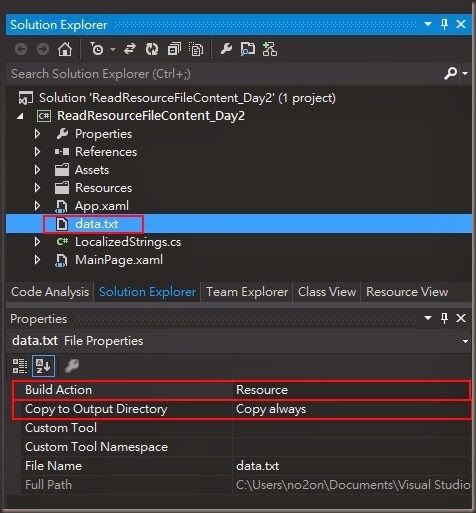The width and height of the screenshot is (476, 513).
Task: Open Solution Explorer window position dropdown
Action: coord(428,24)
